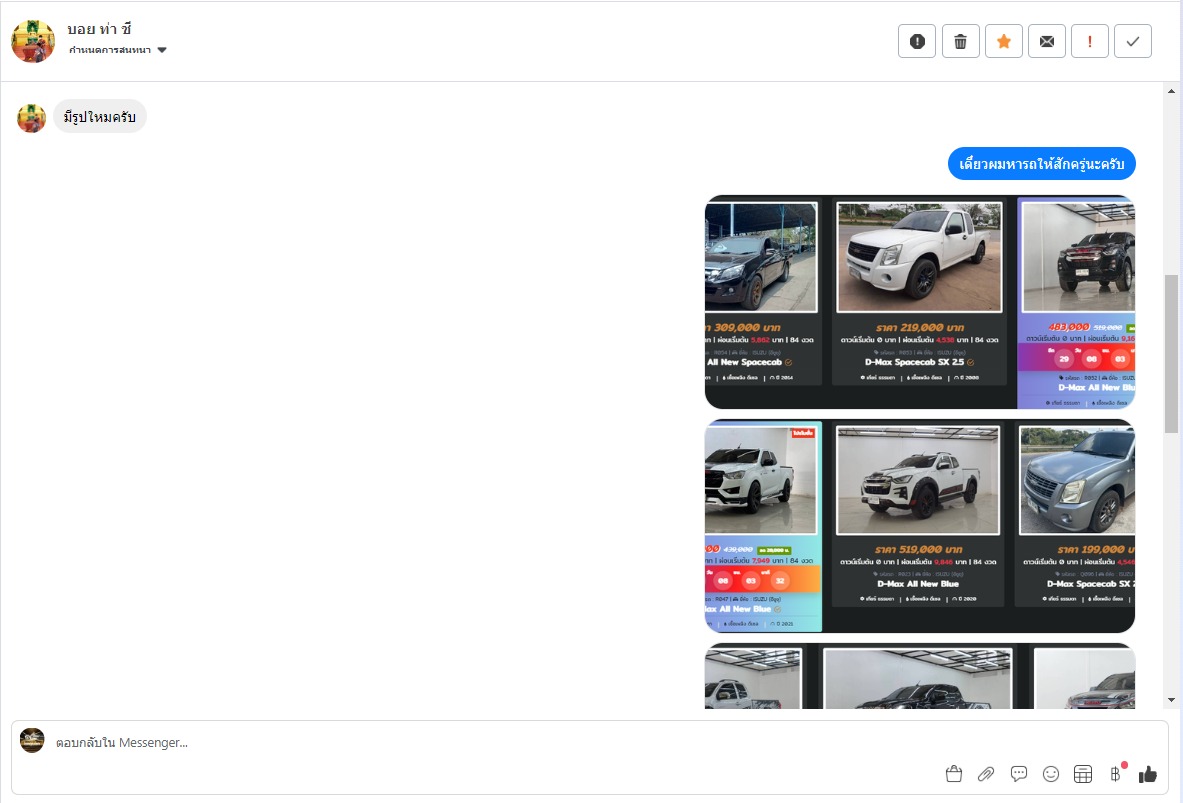Mark conversation as unread with envelope icon
The height and width of the screenshot is (803, 1183).
pyautogui.click(x=1046, y=42)
